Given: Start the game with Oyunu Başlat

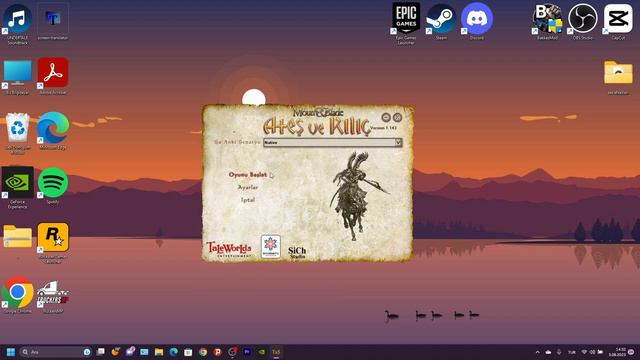Looking at the screenshot, I should point(248,175).
